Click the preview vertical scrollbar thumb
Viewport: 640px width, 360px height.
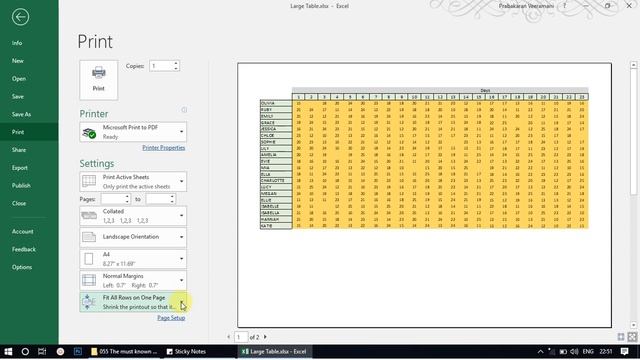pyautogui.click(x=633, y=131)
